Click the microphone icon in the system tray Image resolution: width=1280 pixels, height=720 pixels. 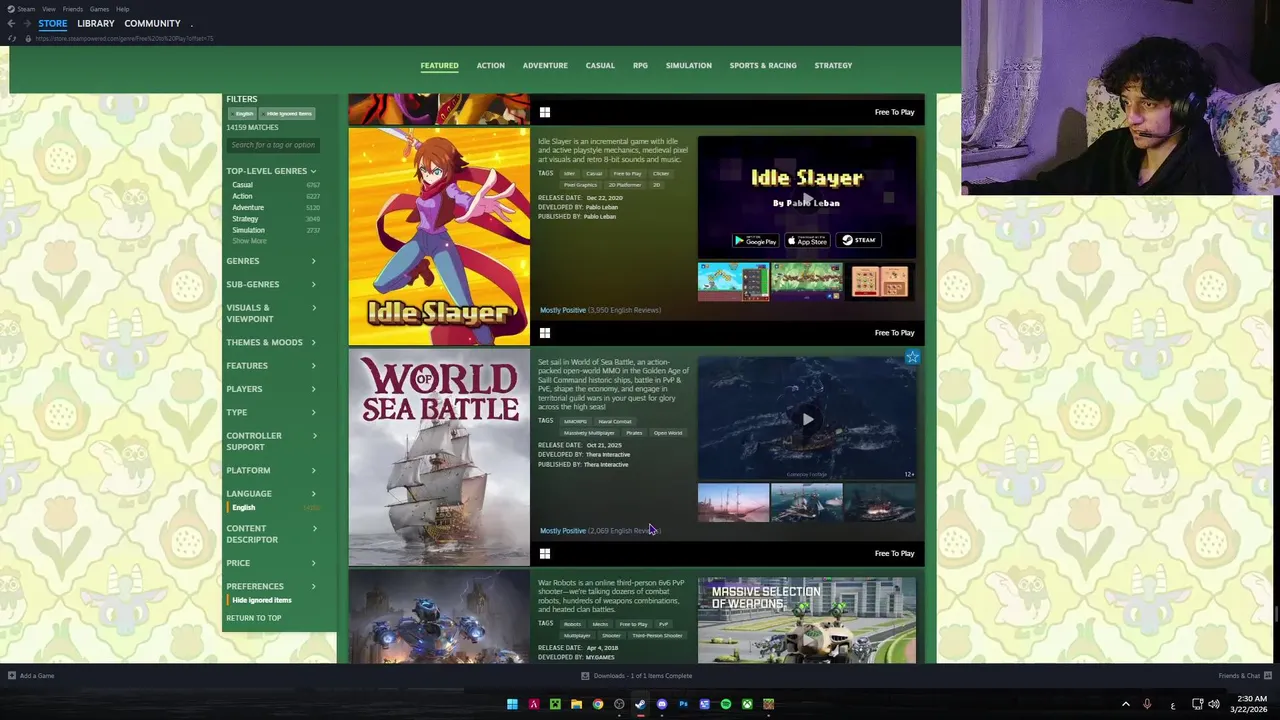point(1147,704)
